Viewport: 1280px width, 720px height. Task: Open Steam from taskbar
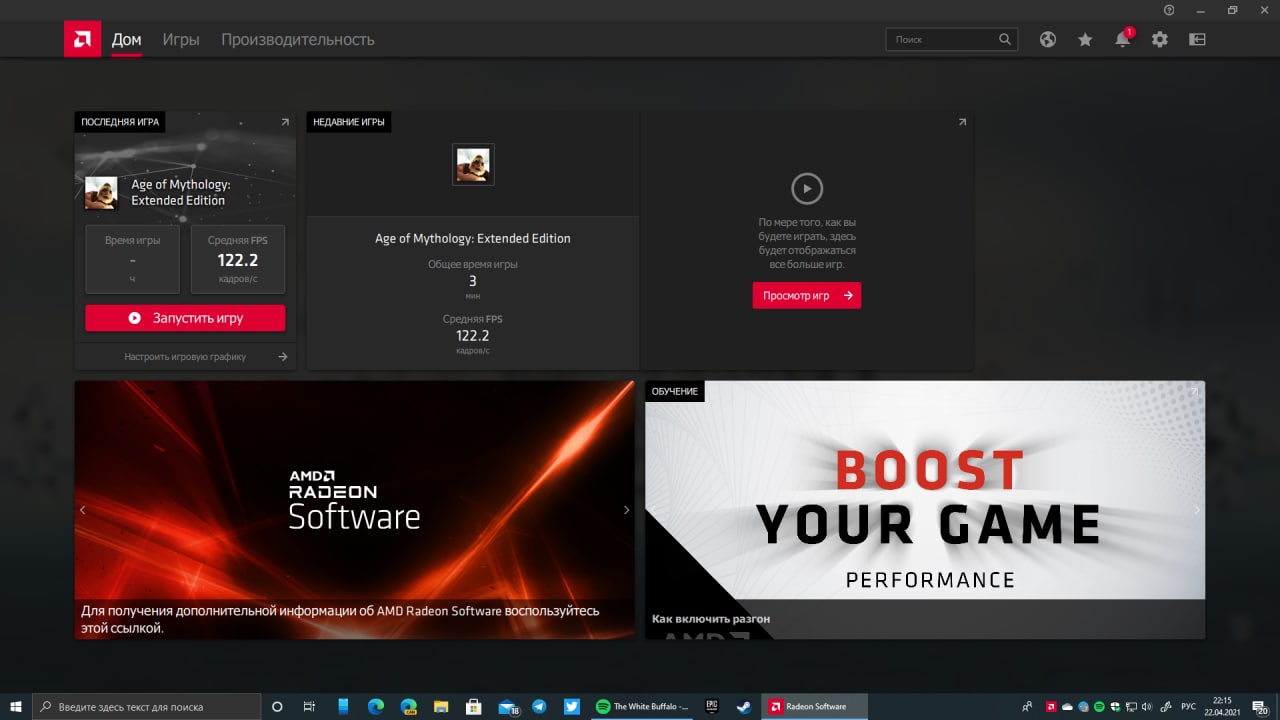point(744,706)
